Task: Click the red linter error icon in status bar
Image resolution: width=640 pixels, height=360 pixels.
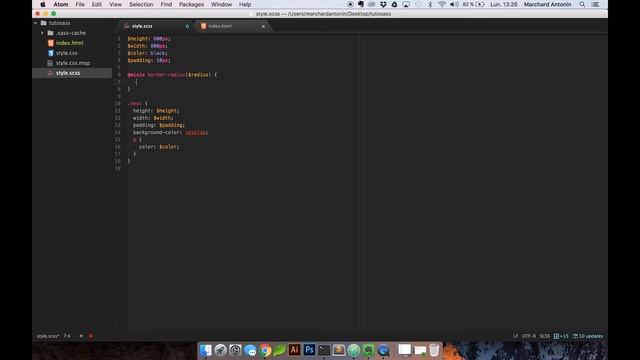Action: coord(91,336)
